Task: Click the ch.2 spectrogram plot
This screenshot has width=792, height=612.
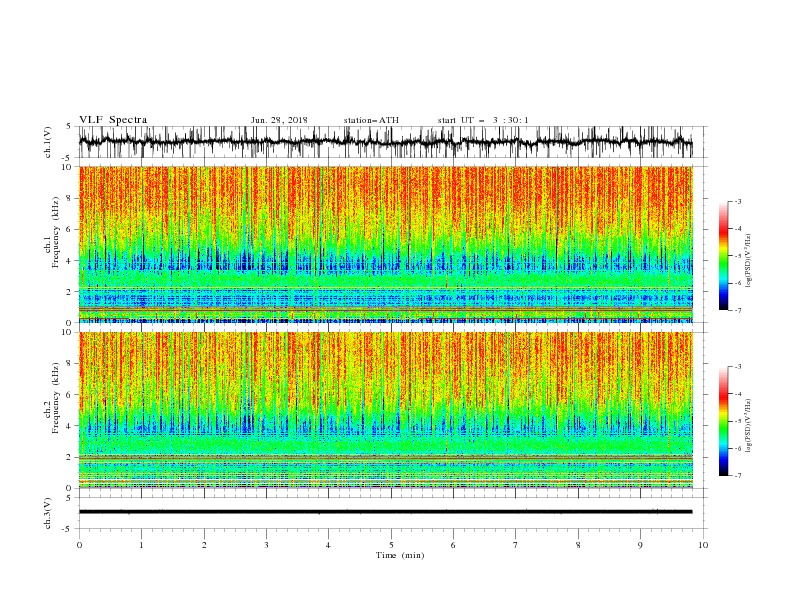Action: pyautogui.click(x=385, y=410)
